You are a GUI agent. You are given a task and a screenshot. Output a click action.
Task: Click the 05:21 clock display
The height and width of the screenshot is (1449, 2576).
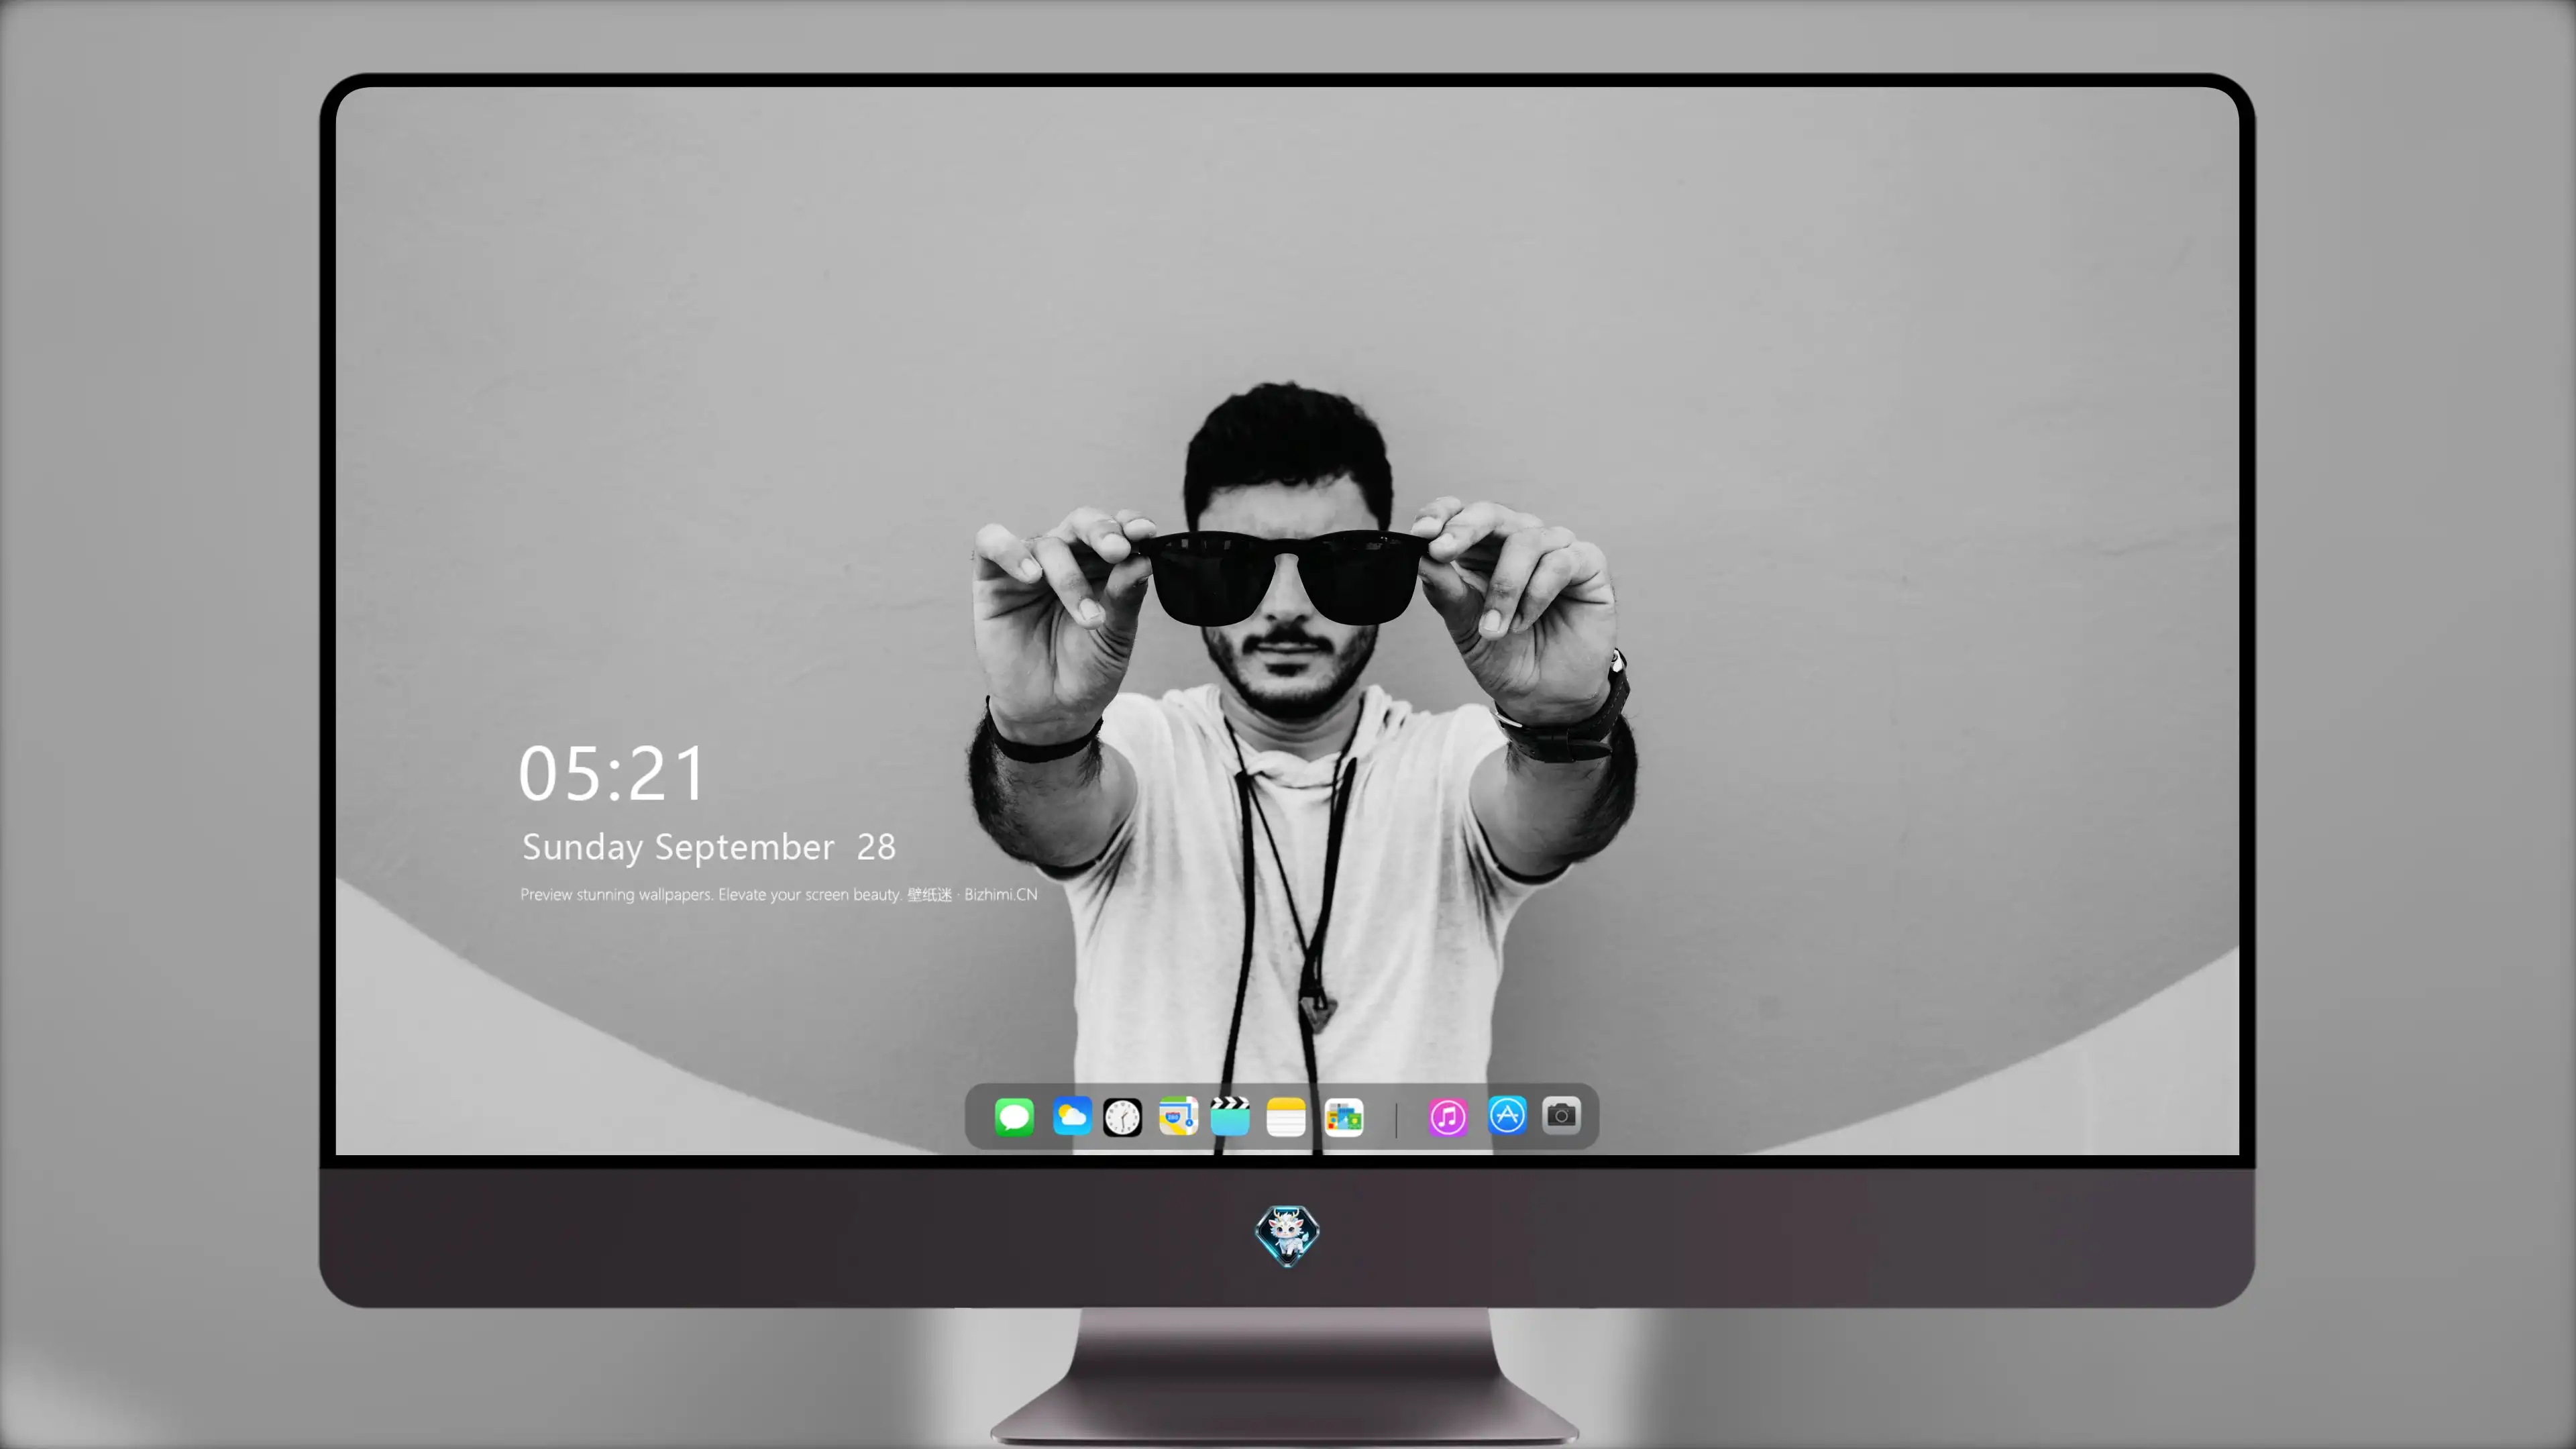[x=612, y=774]
